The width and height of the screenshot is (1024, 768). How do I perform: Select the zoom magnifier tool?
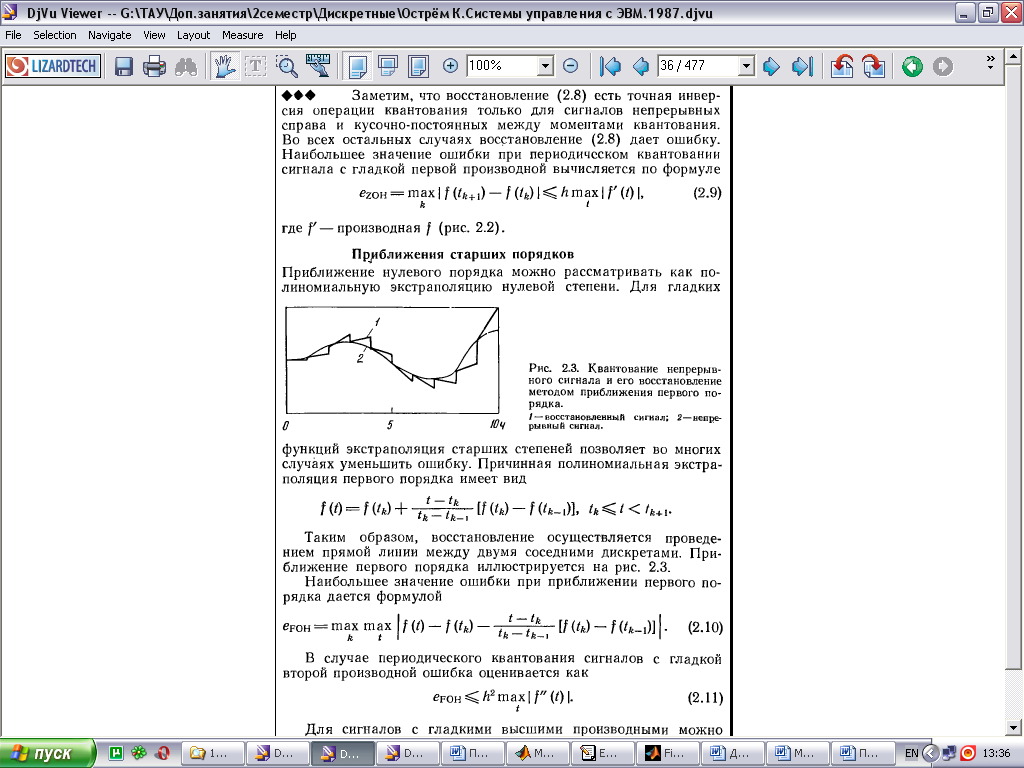tap(286, 66)
